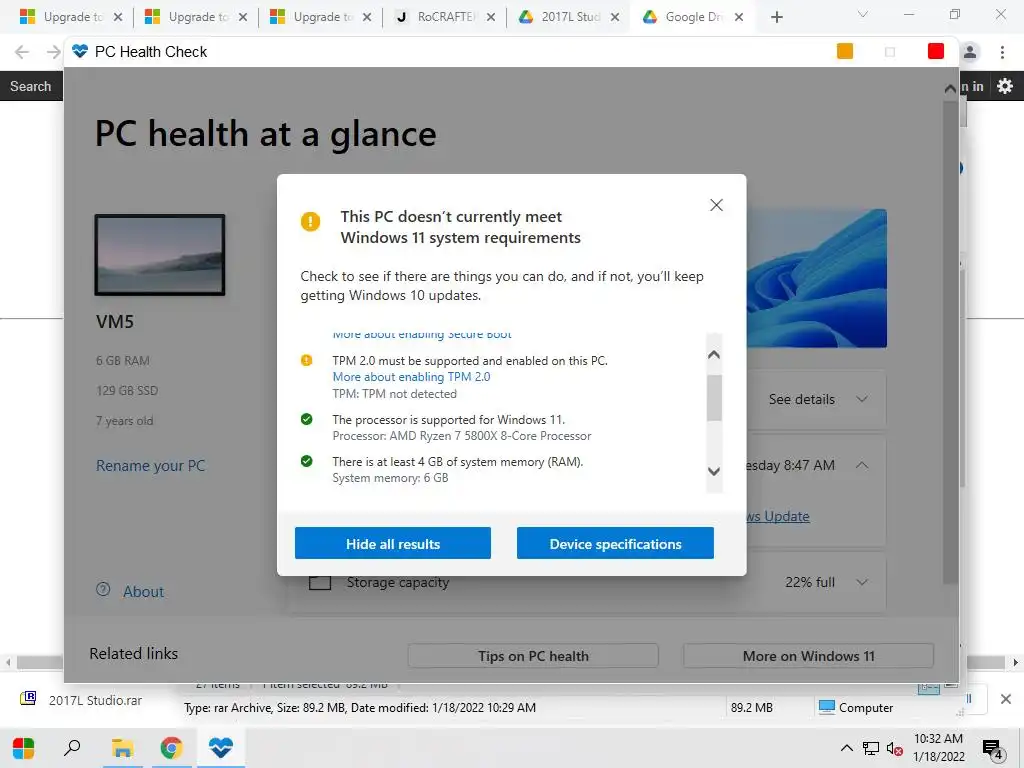Open the Chrome profile avatar icon
This screenshot has width=1024, height=768.
pyautogui.click(x=970, y=52)
